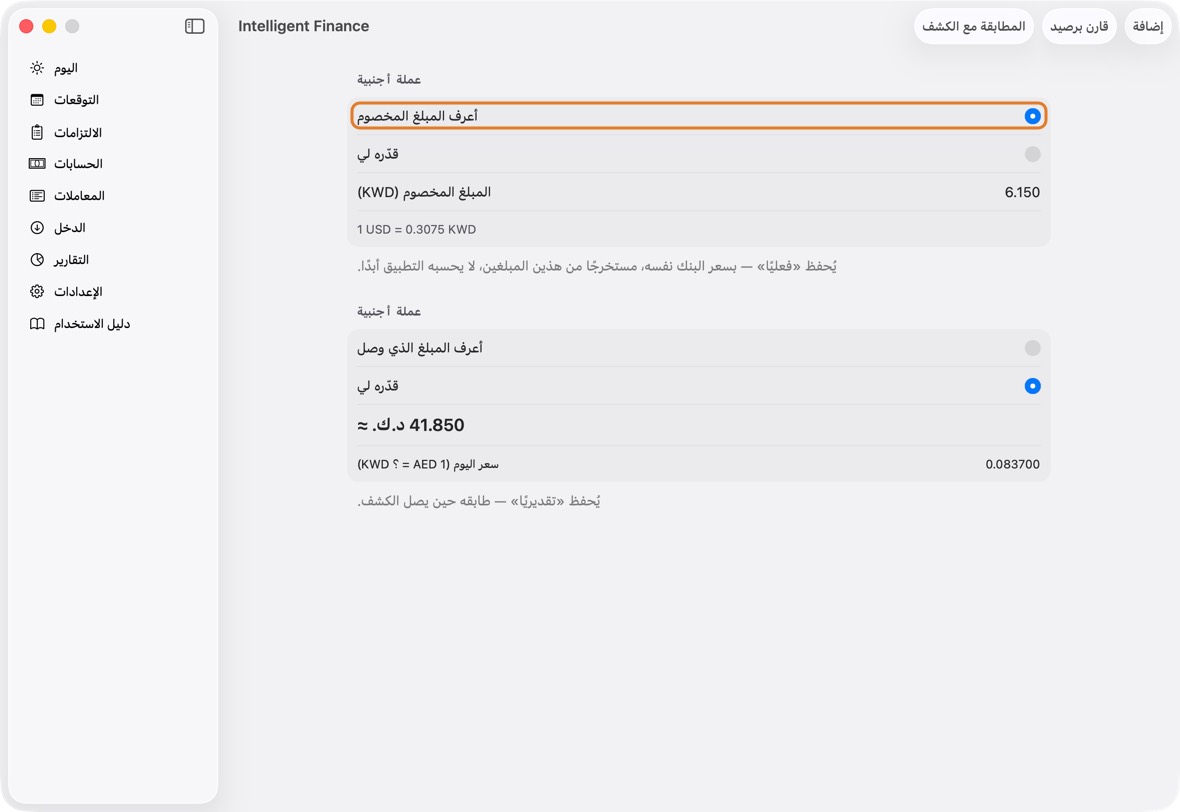Click the clipboard icon beside الالتزامات

[x=37, y=132]
